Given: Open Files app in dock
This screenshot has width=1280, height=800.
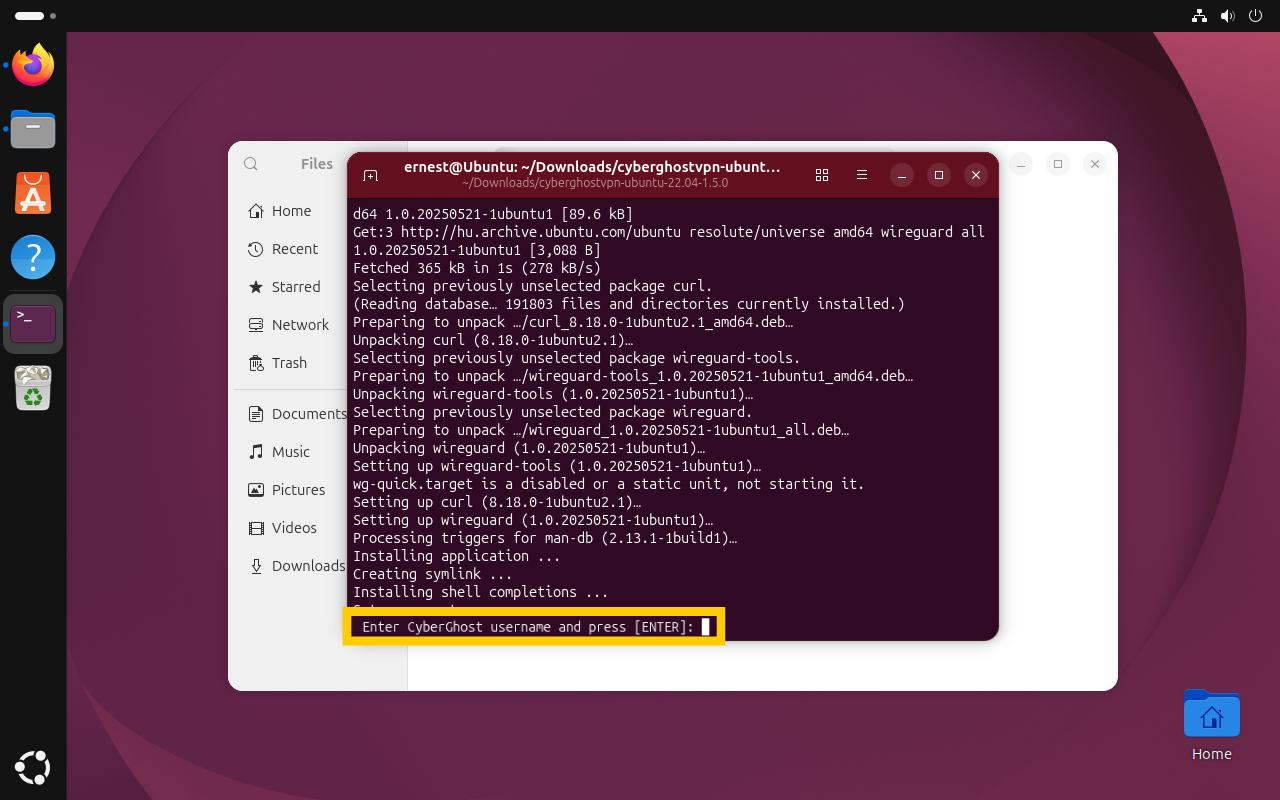Looking at the screenshot, I should point(33,129).
